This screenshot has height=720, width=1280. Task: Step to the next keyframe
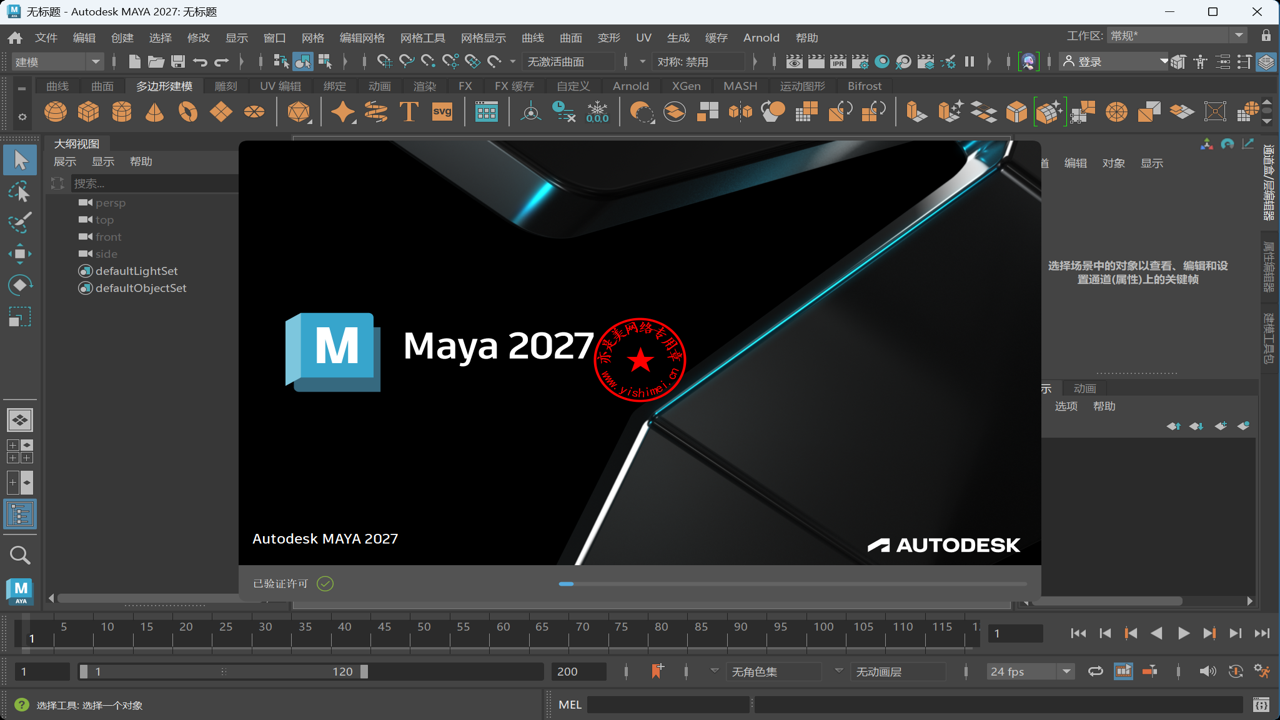[1209, 633]
